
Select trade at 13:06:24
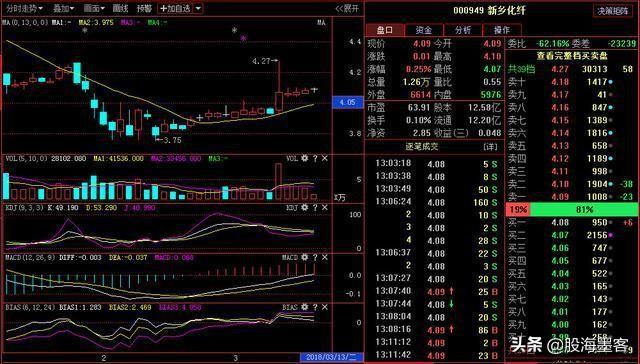[436, 202]
